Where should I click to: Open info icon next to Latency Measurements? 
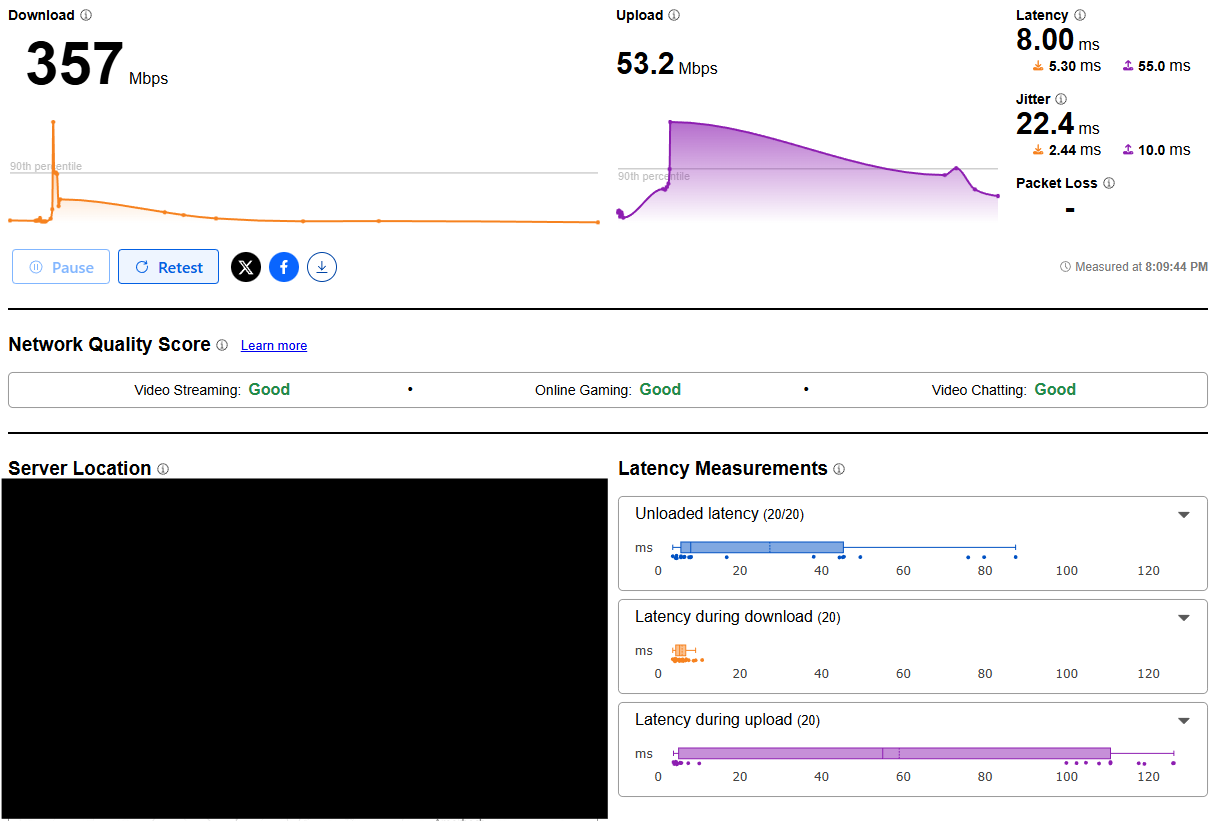pos(839,469)
